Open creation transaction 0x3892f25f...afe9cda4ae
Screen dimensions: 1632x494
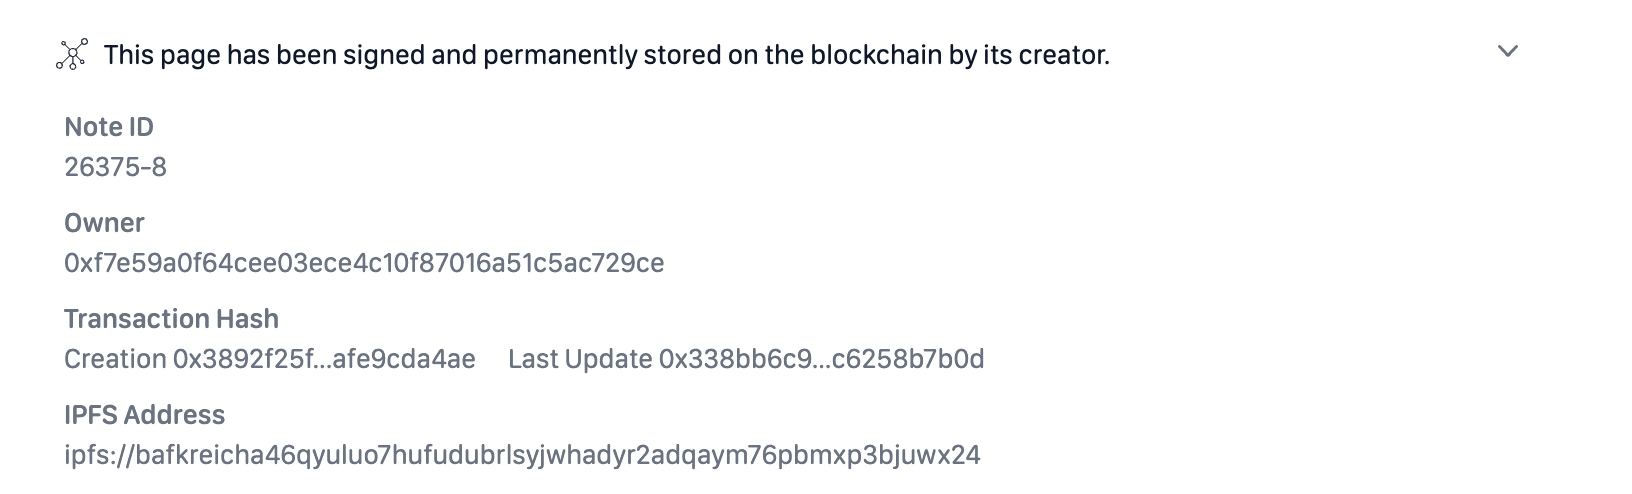click(x=324, y=359)
